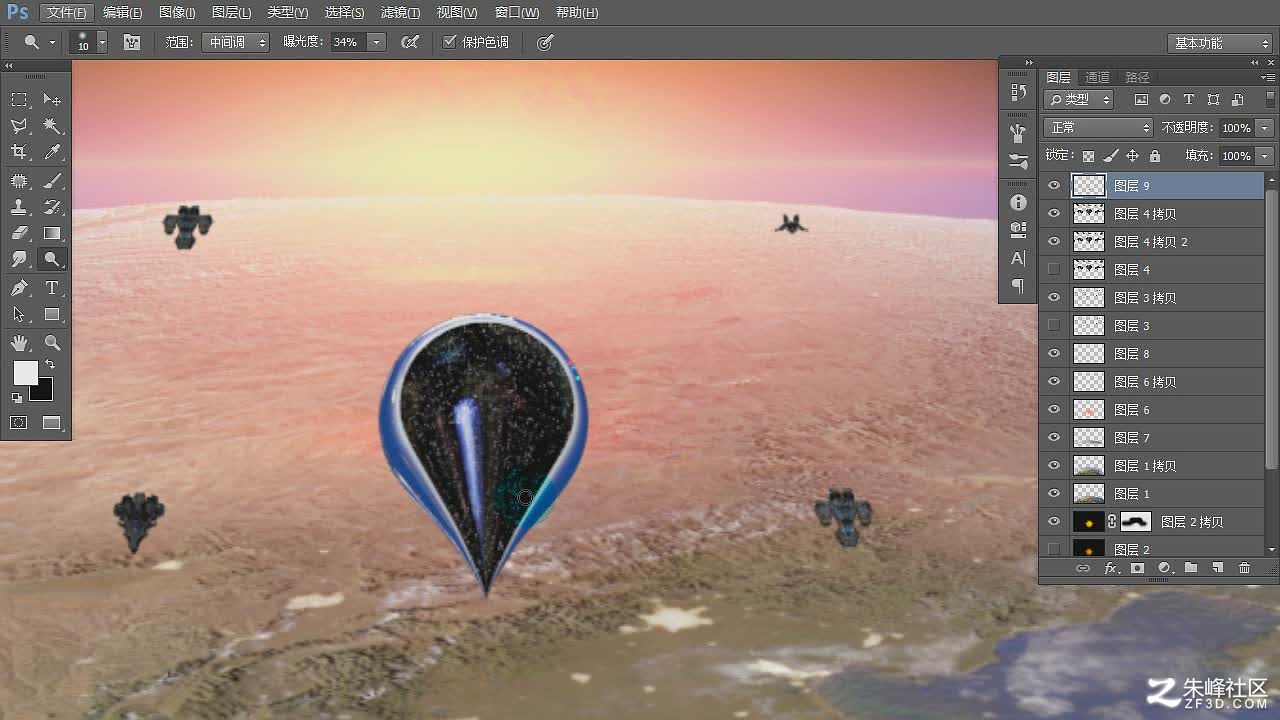1280x720 pixels.
Task: Hide layer 图层 4 拷贝
Action: 1053,213
